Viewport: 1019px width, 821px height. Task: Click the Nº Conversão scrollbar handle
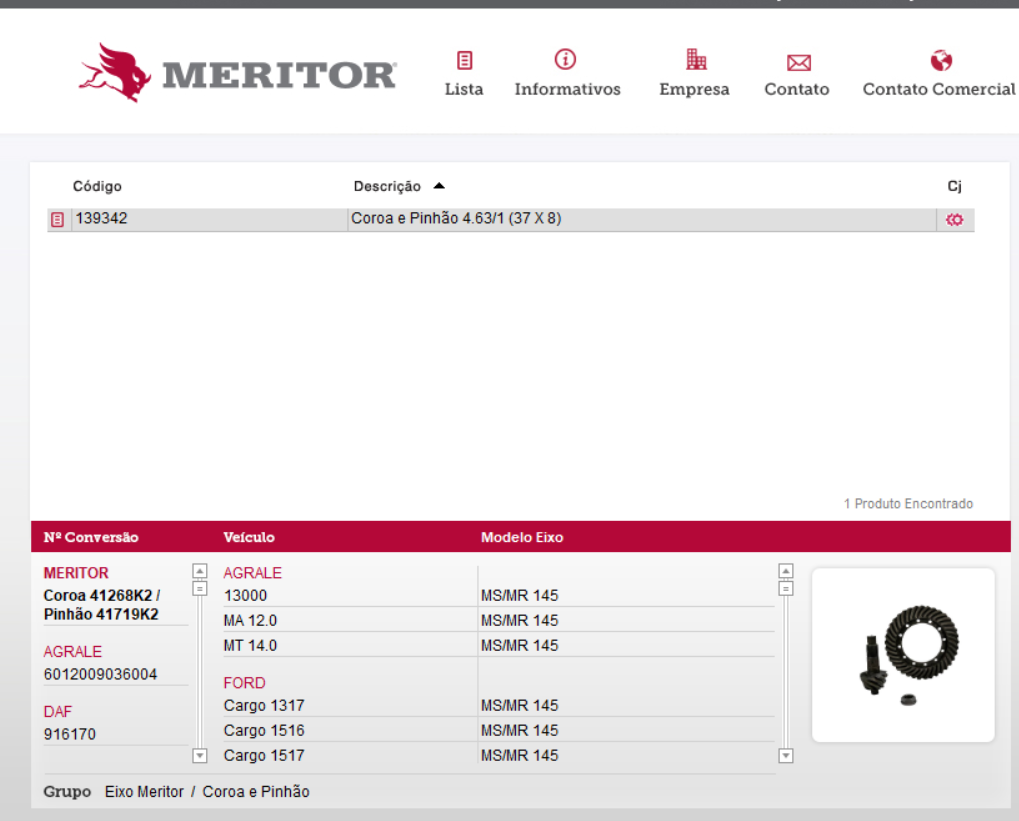(x=200, y=589)
